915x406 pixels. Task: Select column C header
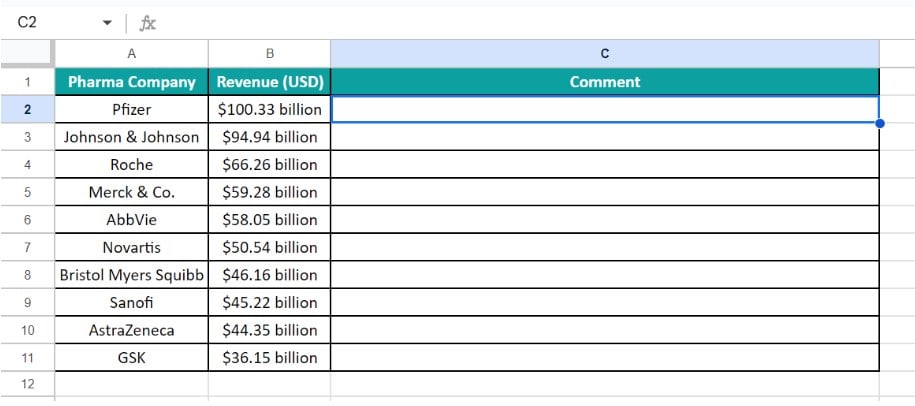(x=605, y=54)
